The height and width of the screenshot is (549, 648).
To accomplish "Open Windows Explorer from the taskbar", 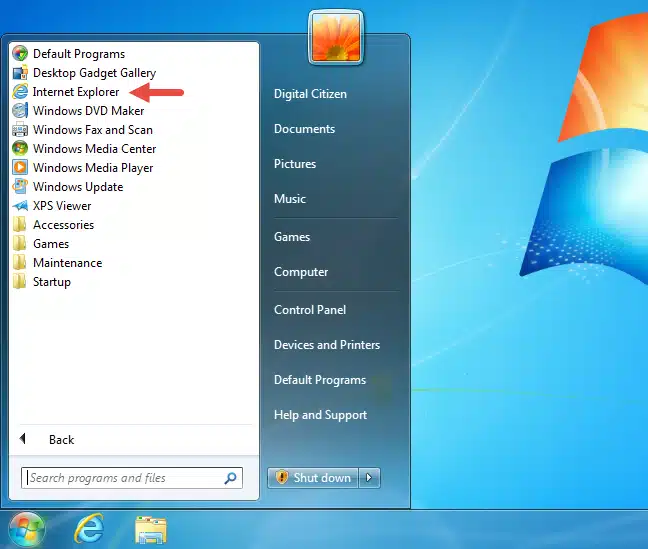I will pos(150,529).
